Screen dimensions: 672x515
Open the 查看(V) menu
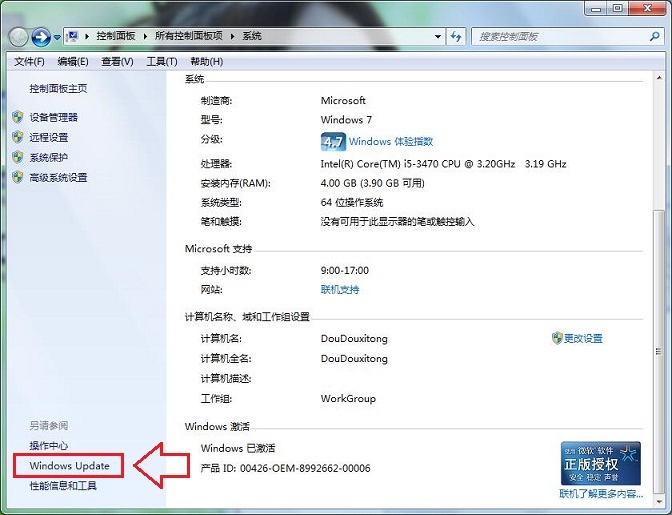coord(117,62)
